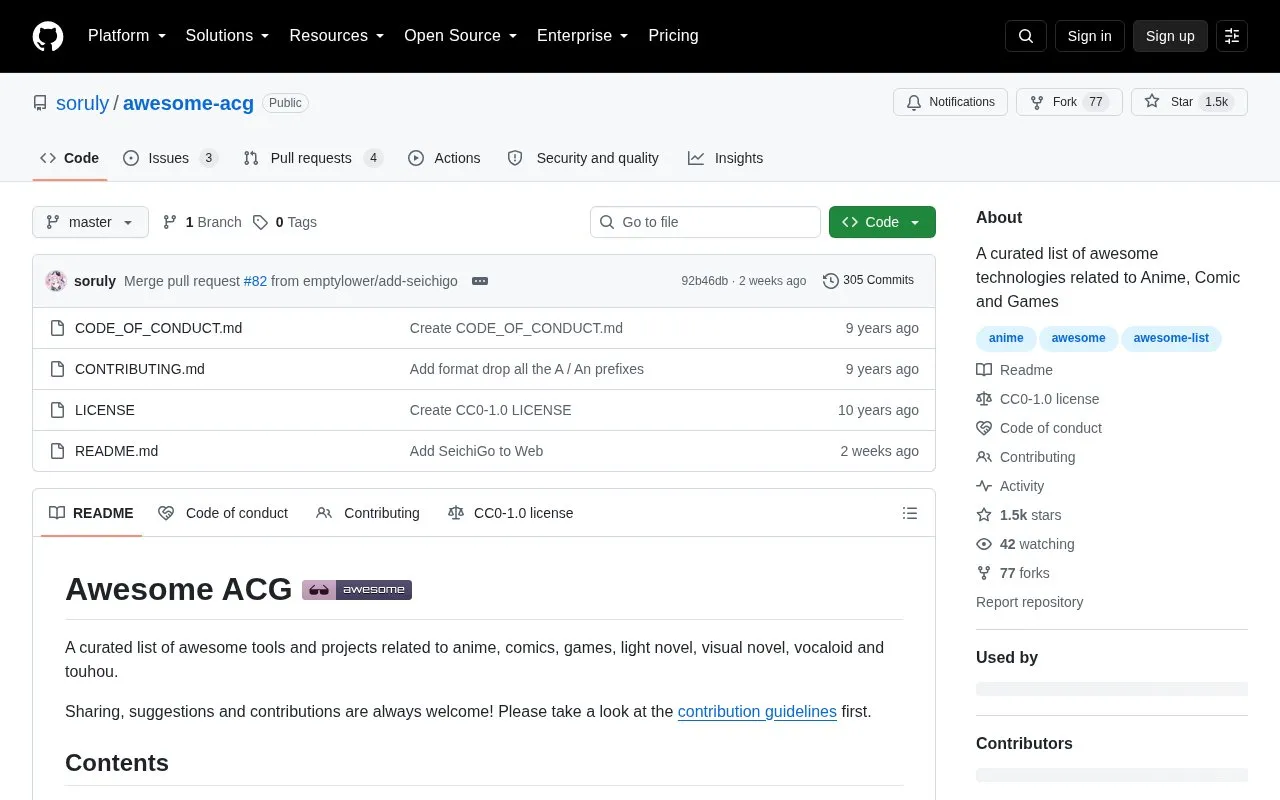
Task: Switch to the Pull requests tab
Action: pyautogui.click(x=313, y=158)
